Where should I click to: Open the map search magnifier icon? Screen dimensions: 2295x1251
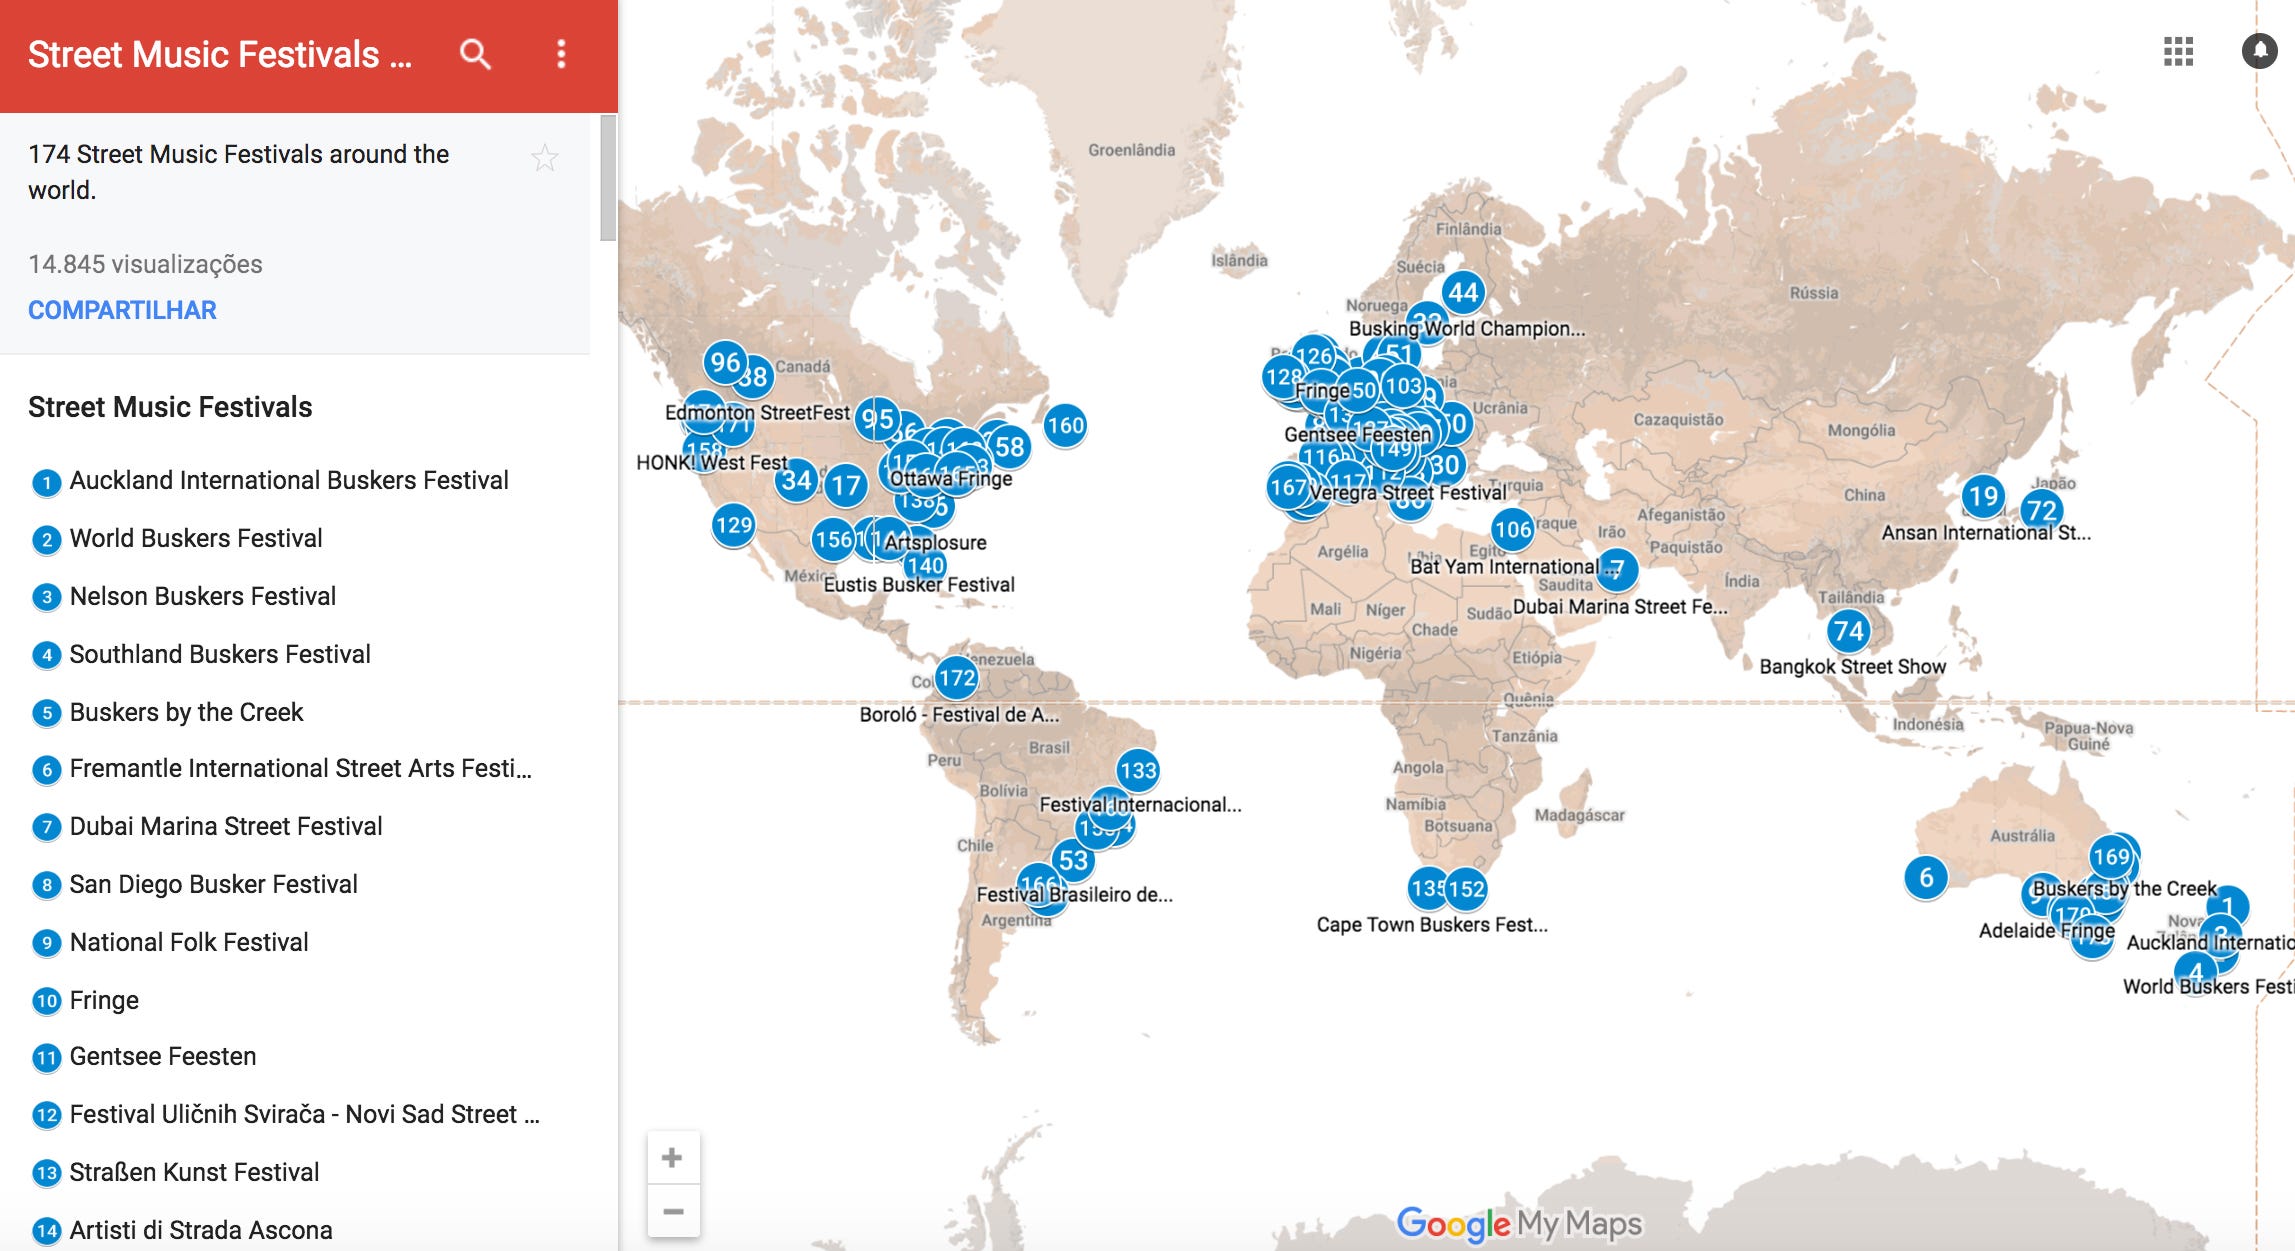point(475,54)
